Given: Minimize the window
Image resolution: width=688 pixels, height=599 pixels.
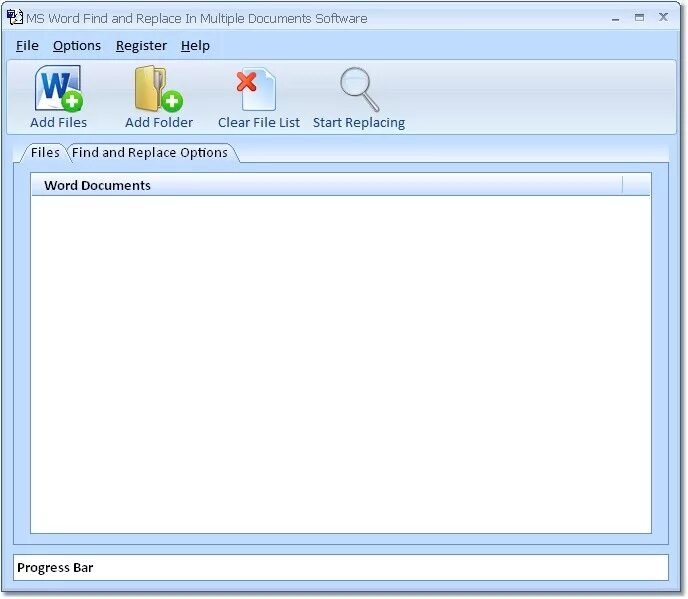Looking at the screenshot, I should pos(616,18).
